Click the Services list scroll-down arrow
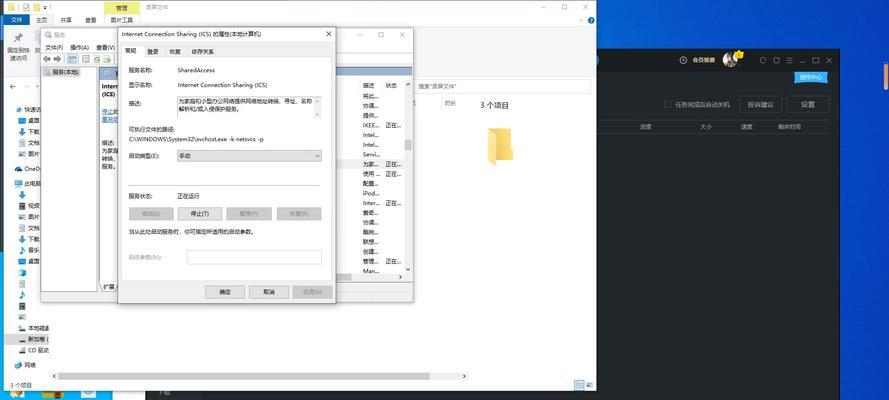889x400 pixels. click(x=408, y=270)
